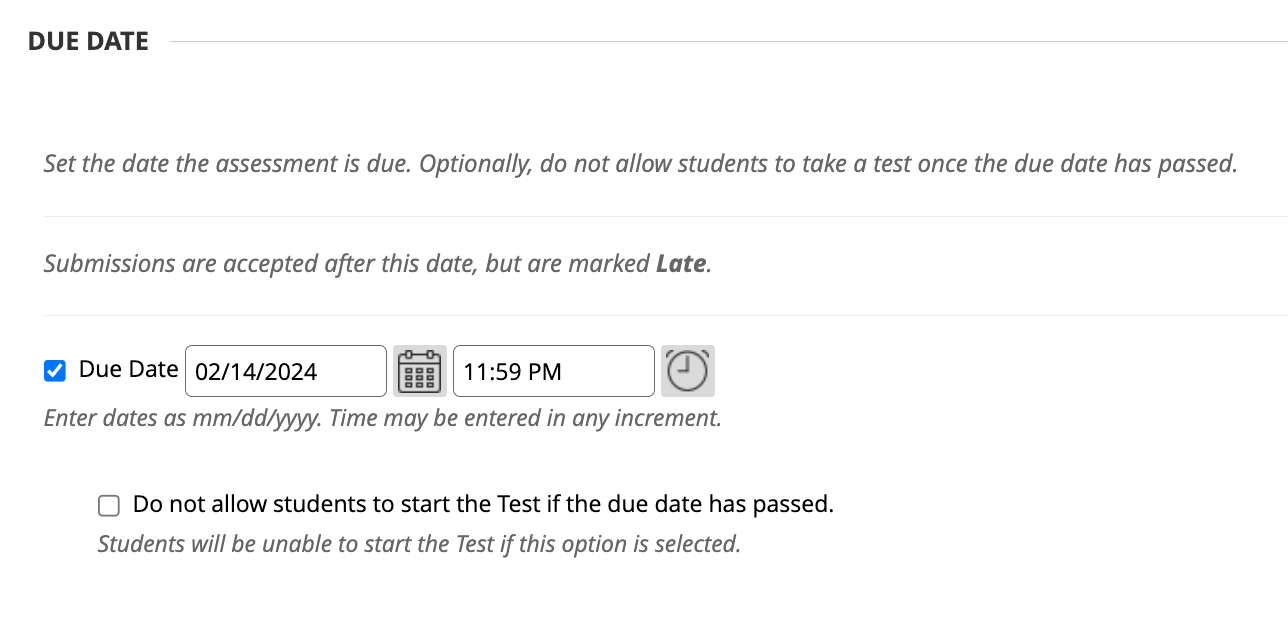Click the DUE DATE section heading

point(88,41)
